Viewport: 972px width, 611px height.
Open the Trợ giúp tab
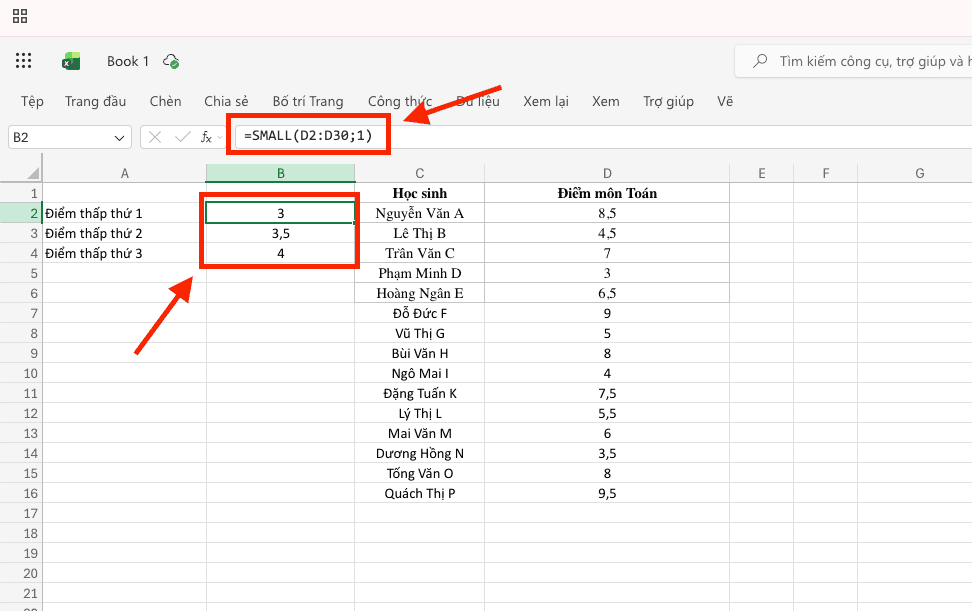click(668, 101)
